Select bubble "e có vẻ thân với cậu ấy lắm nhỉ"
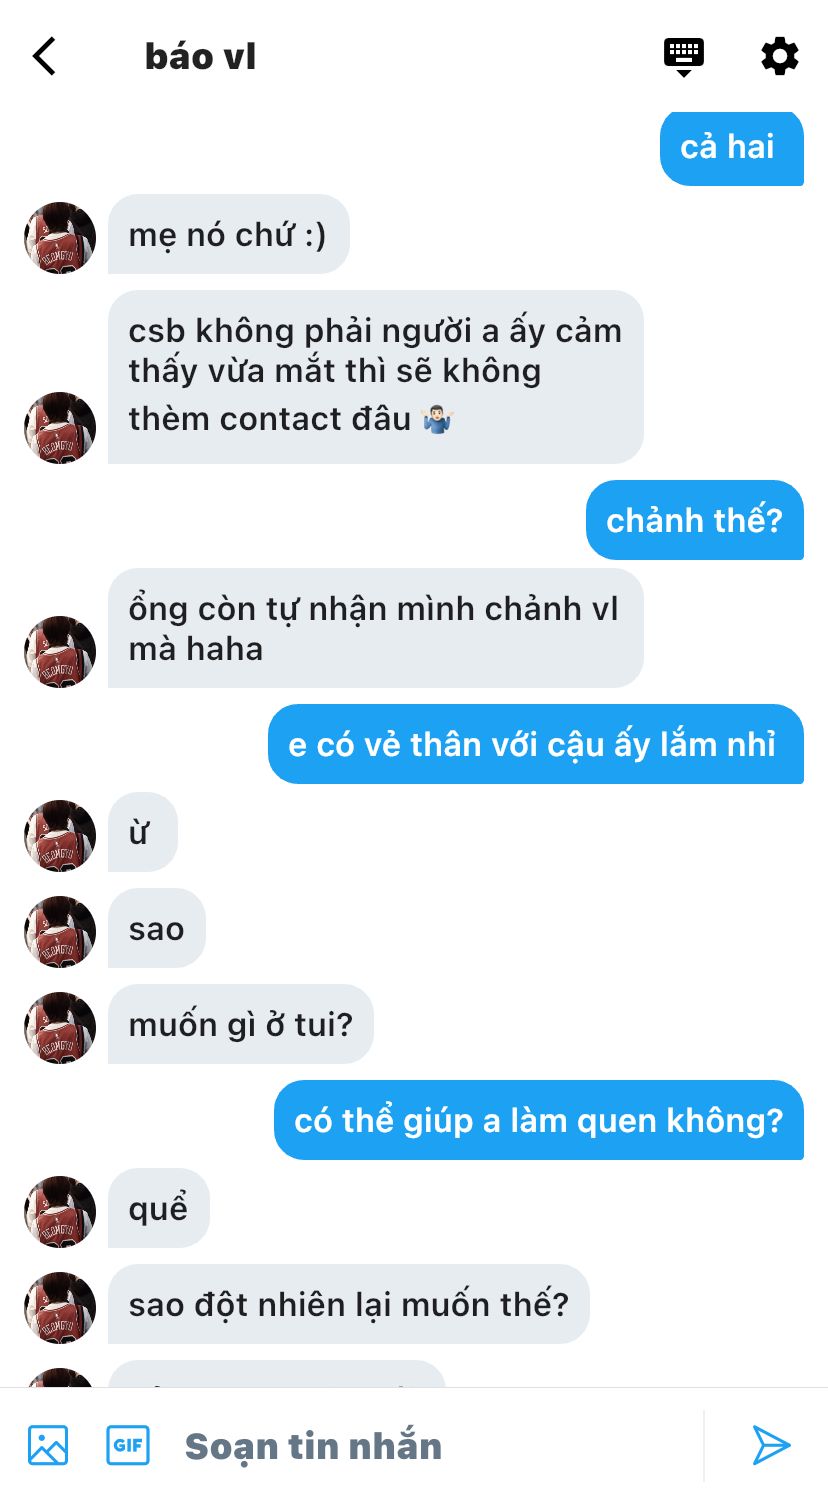 [536, 744]
